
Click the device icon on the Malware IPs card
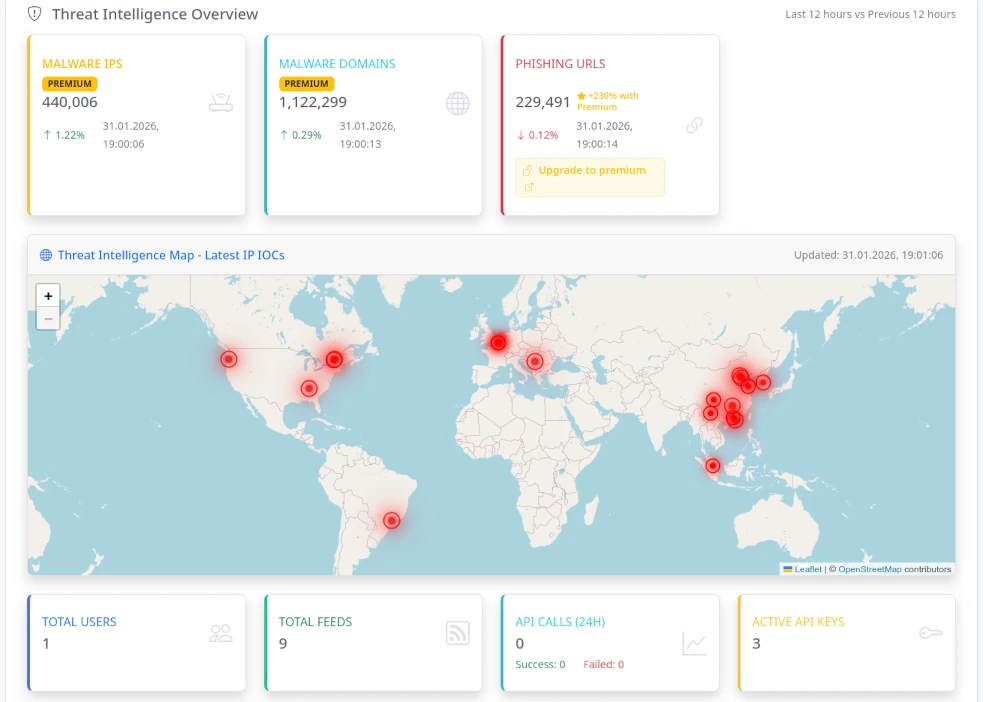coord(221,101)
